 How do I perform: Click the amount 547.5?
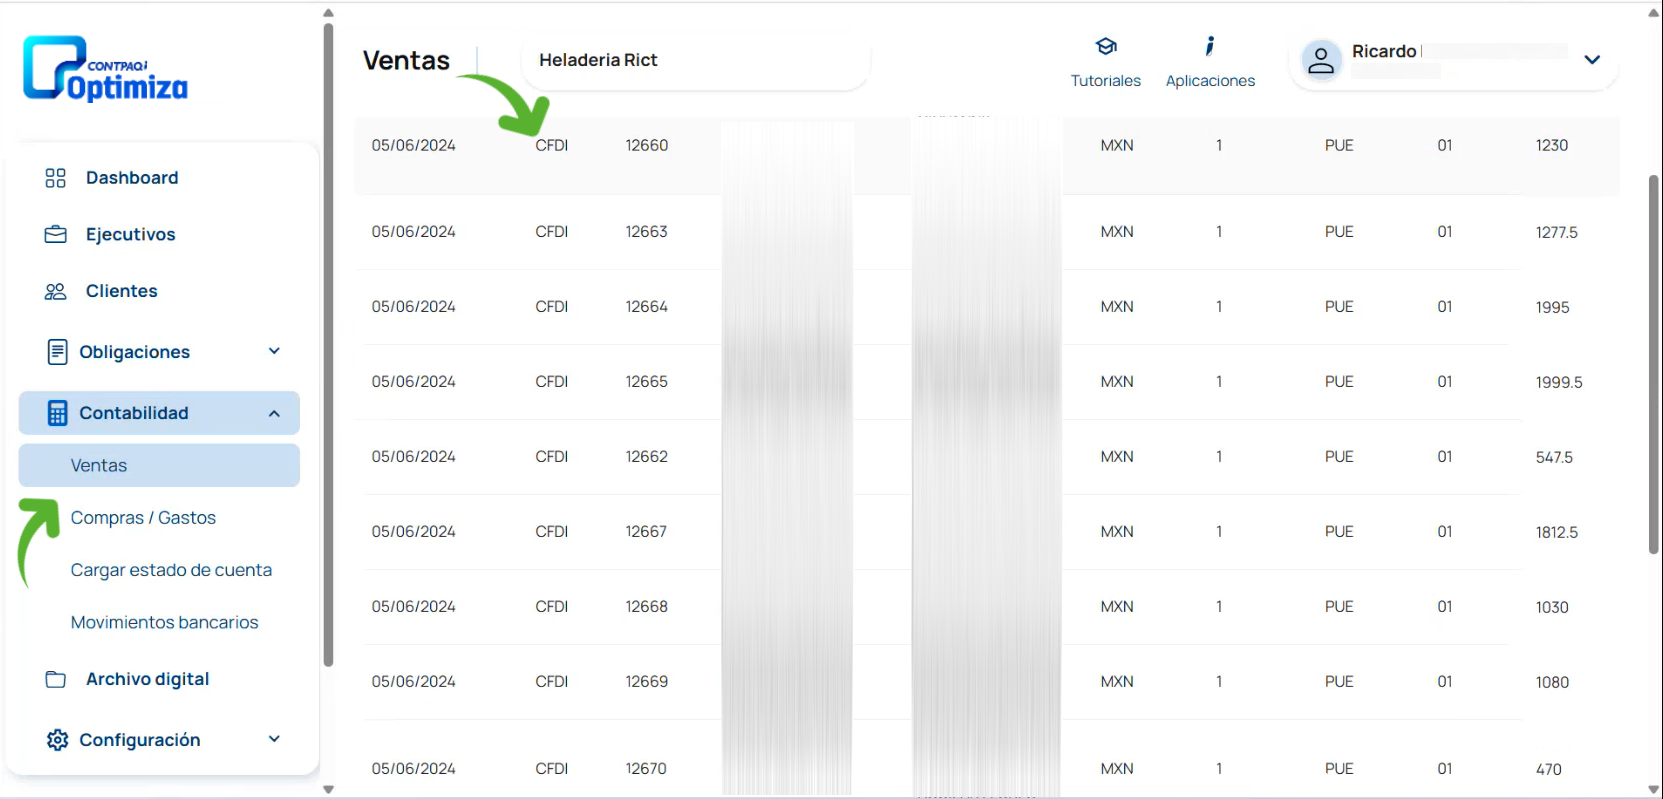pyautogui.click(x=1555, y=457)
